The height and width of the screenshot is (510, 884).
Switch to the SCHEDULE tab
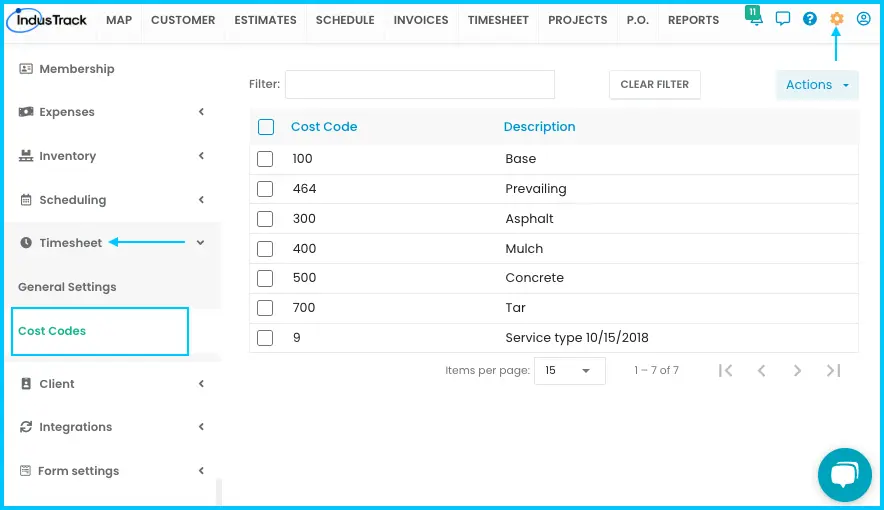click(x=345, y=20)
